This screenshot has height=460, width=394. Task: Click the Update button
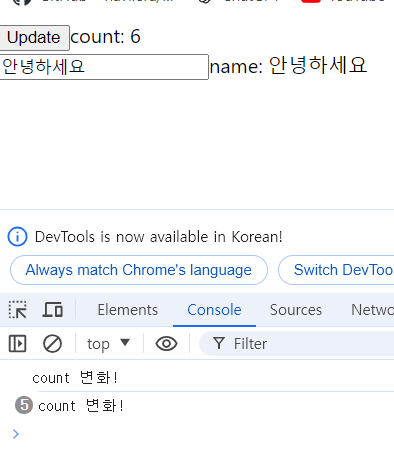(34, 37)
